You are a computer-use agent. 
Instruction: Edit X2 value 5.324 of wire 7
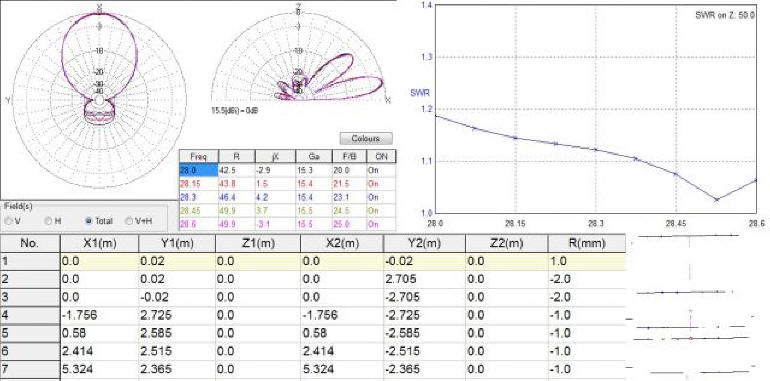tap(341, 369)
